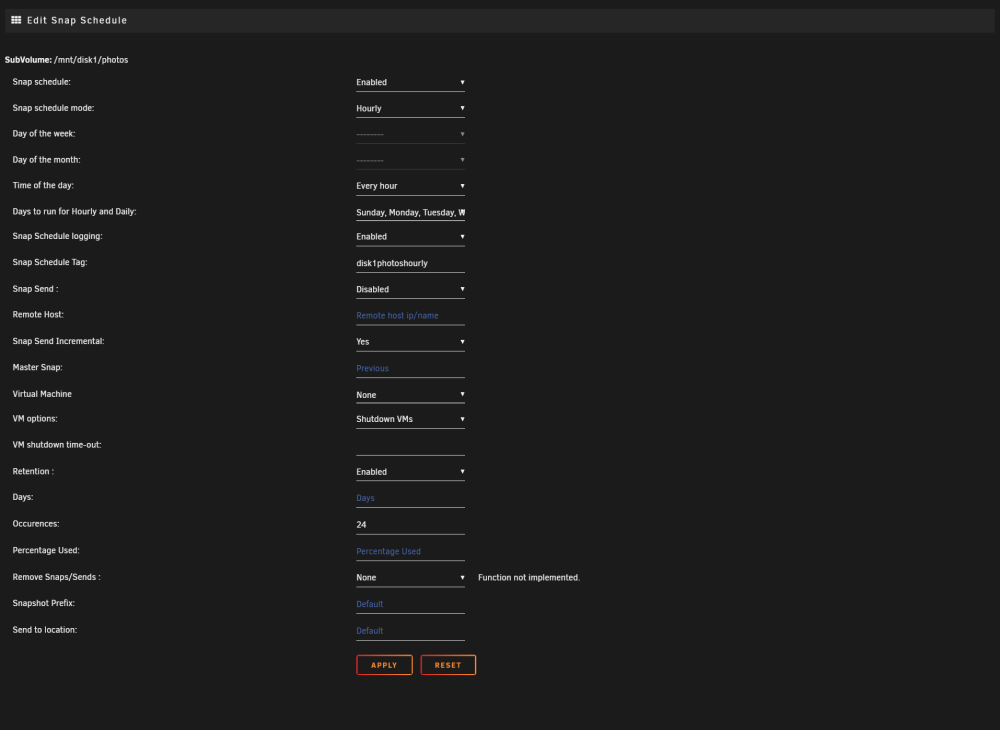
Task: Click the Send to location field
Action: click(410, 631)
